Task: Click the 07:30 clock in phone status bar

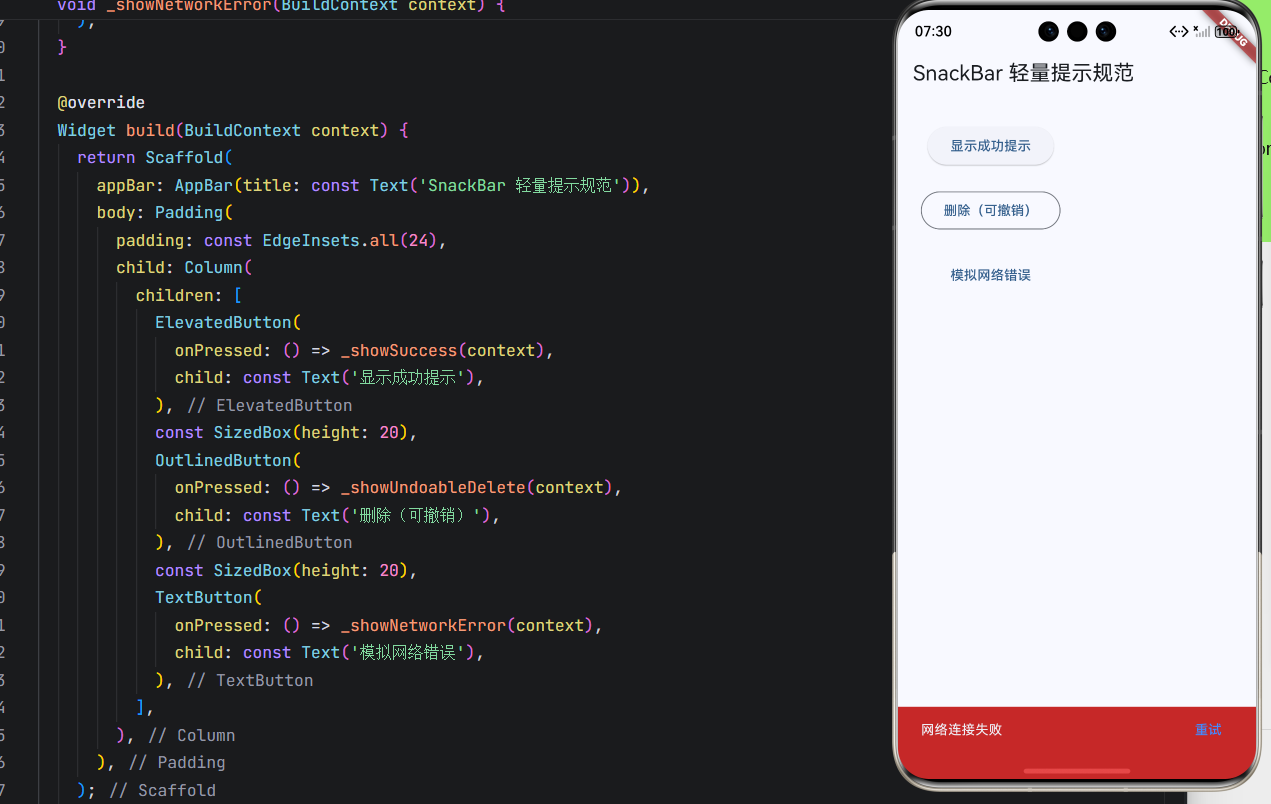Action: (933, 32)
